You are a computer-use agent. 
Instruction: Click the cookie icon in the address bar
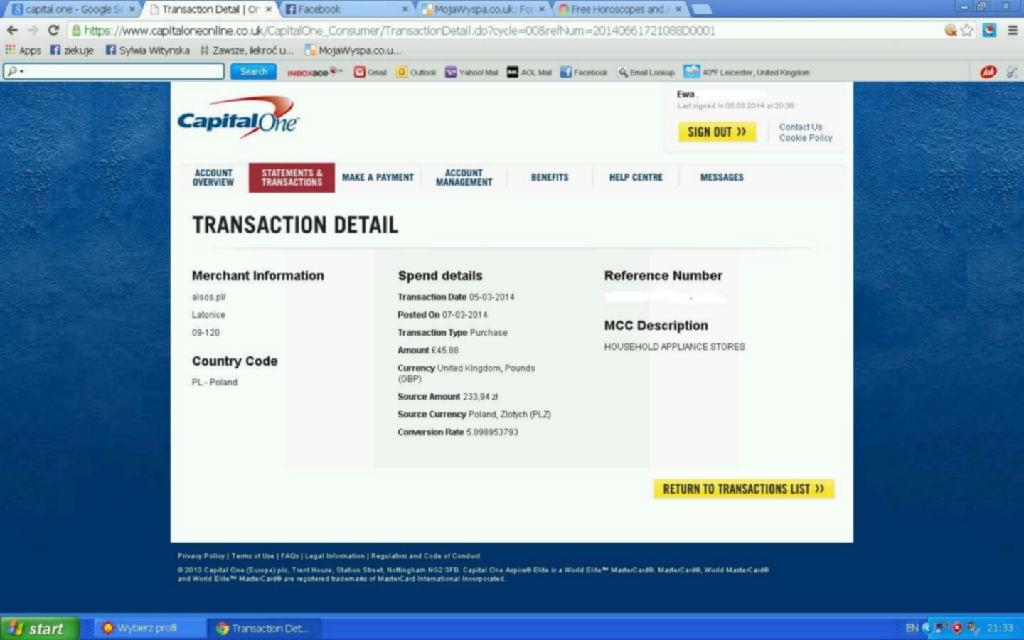click(x=950, y=30)
